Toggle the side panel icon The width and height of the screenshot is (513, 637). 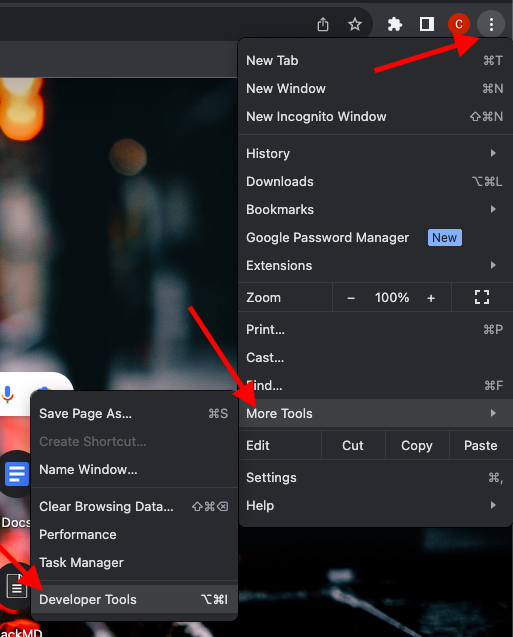pos(426,24)
